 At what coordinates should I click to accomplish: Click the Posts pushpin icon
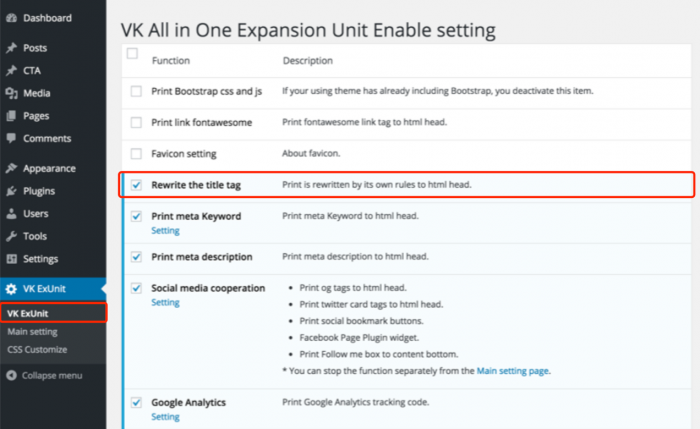(12, 48)
